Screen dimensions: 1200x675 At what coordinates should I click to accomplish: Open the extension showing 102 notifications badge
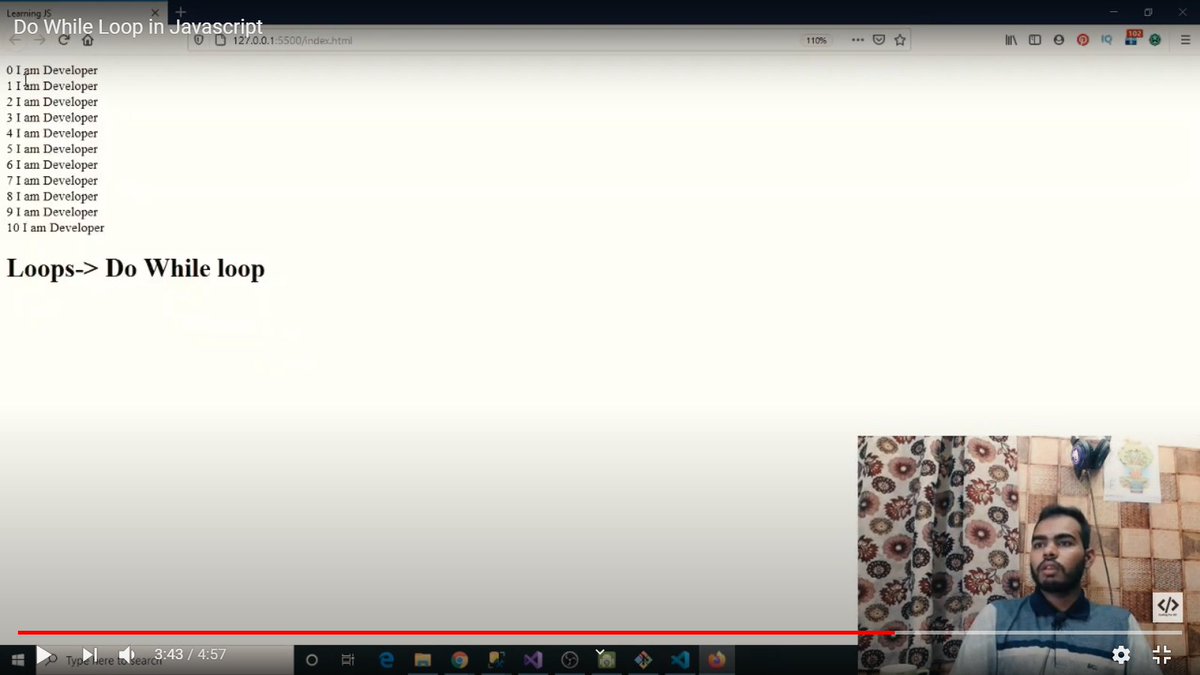(x=1131, y=40)
